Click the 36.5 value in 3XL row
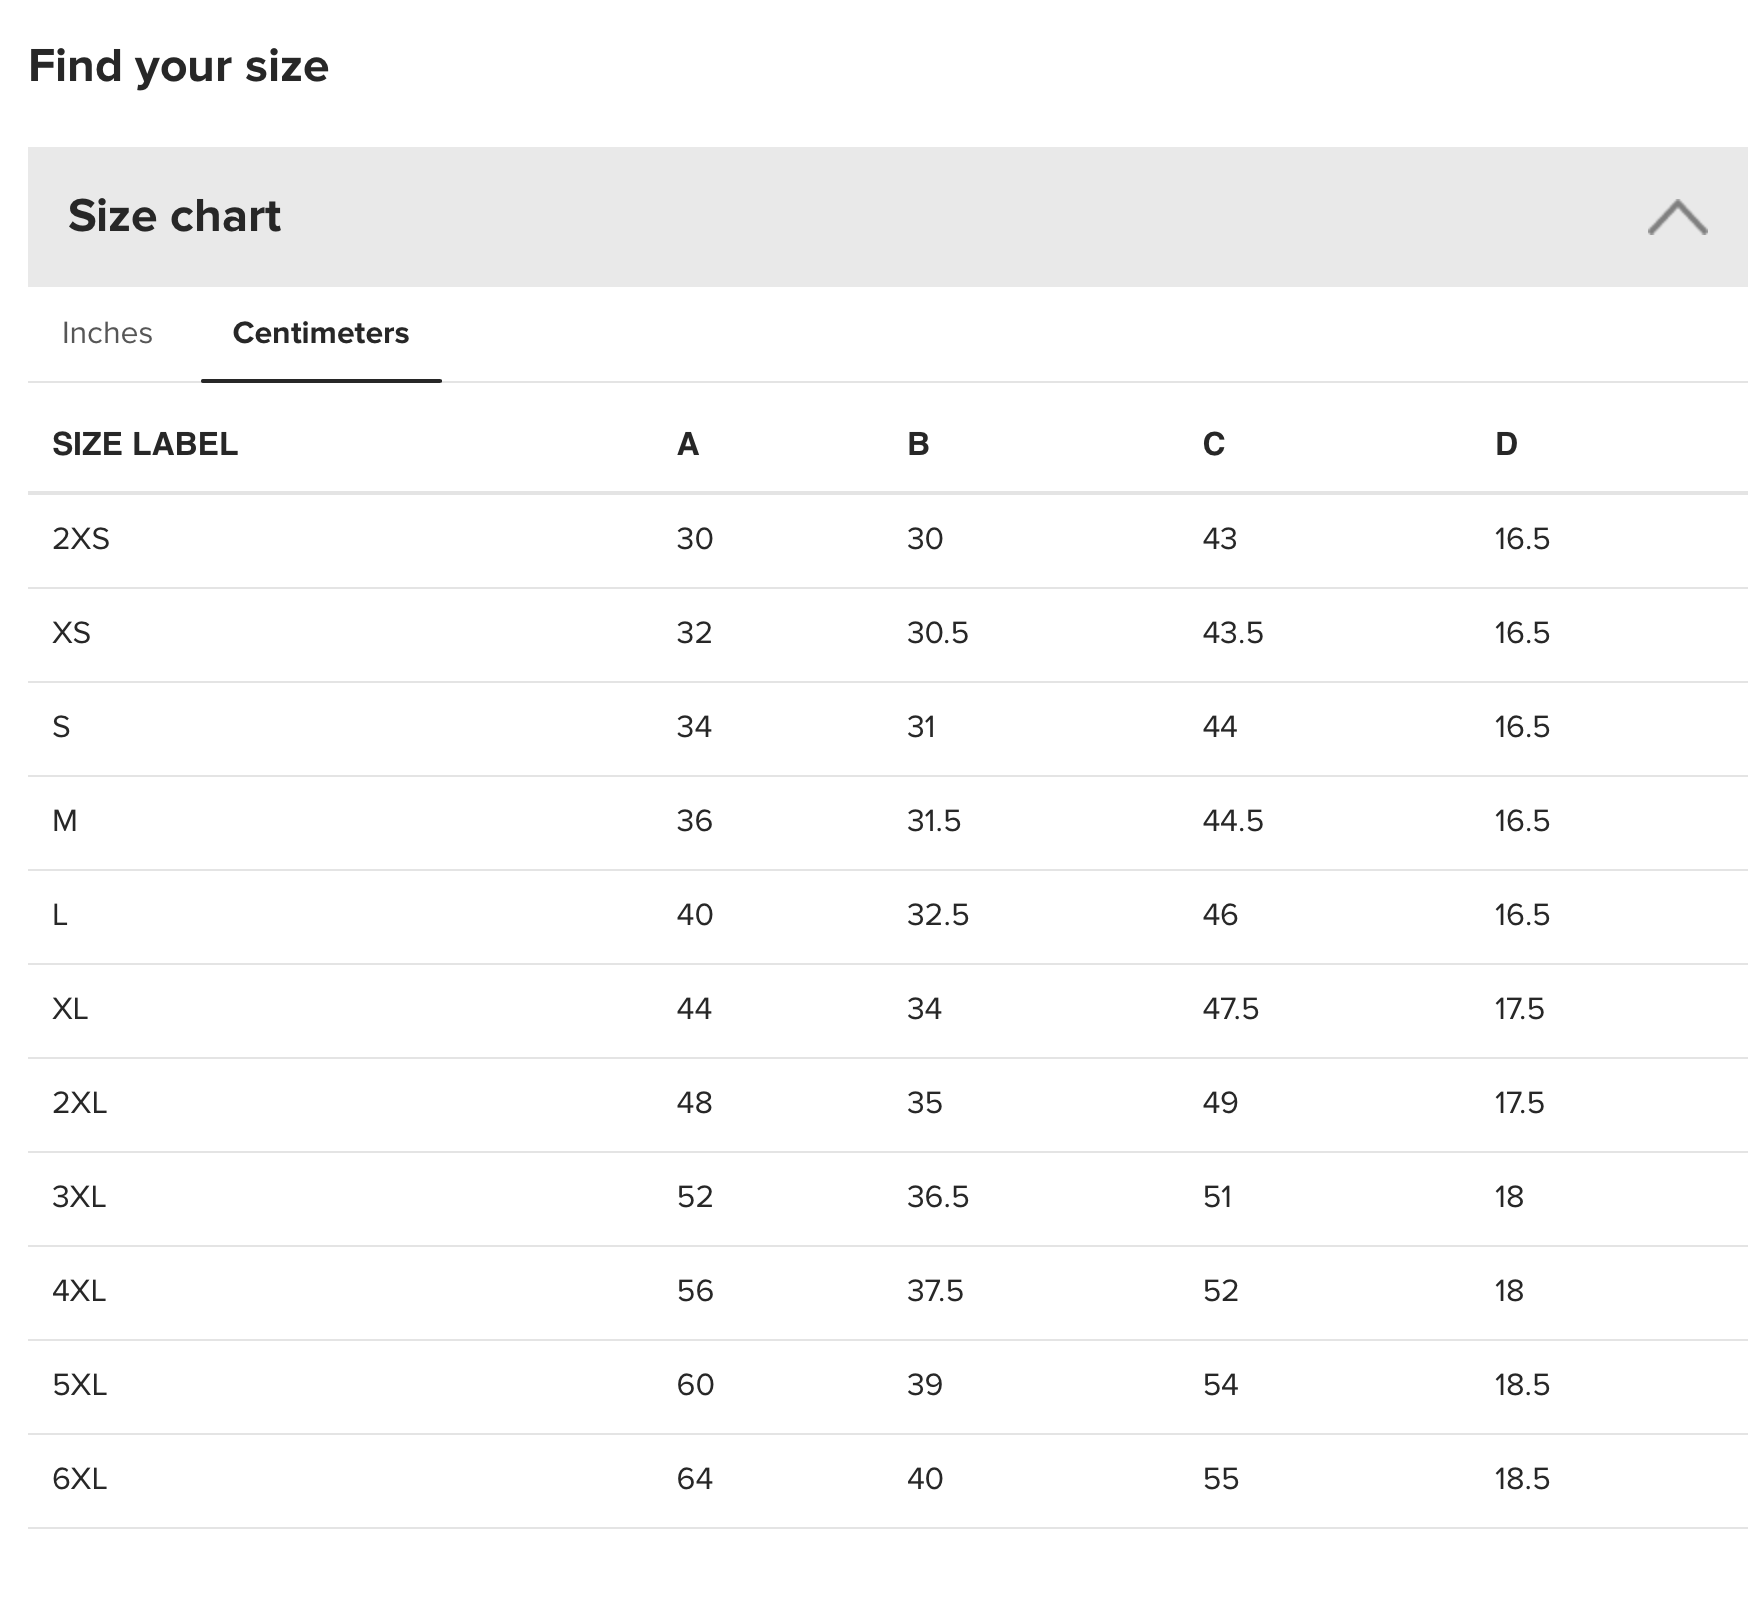Image resolution: width=1764 pixels, height=1608 pixels. (938, 1197)
